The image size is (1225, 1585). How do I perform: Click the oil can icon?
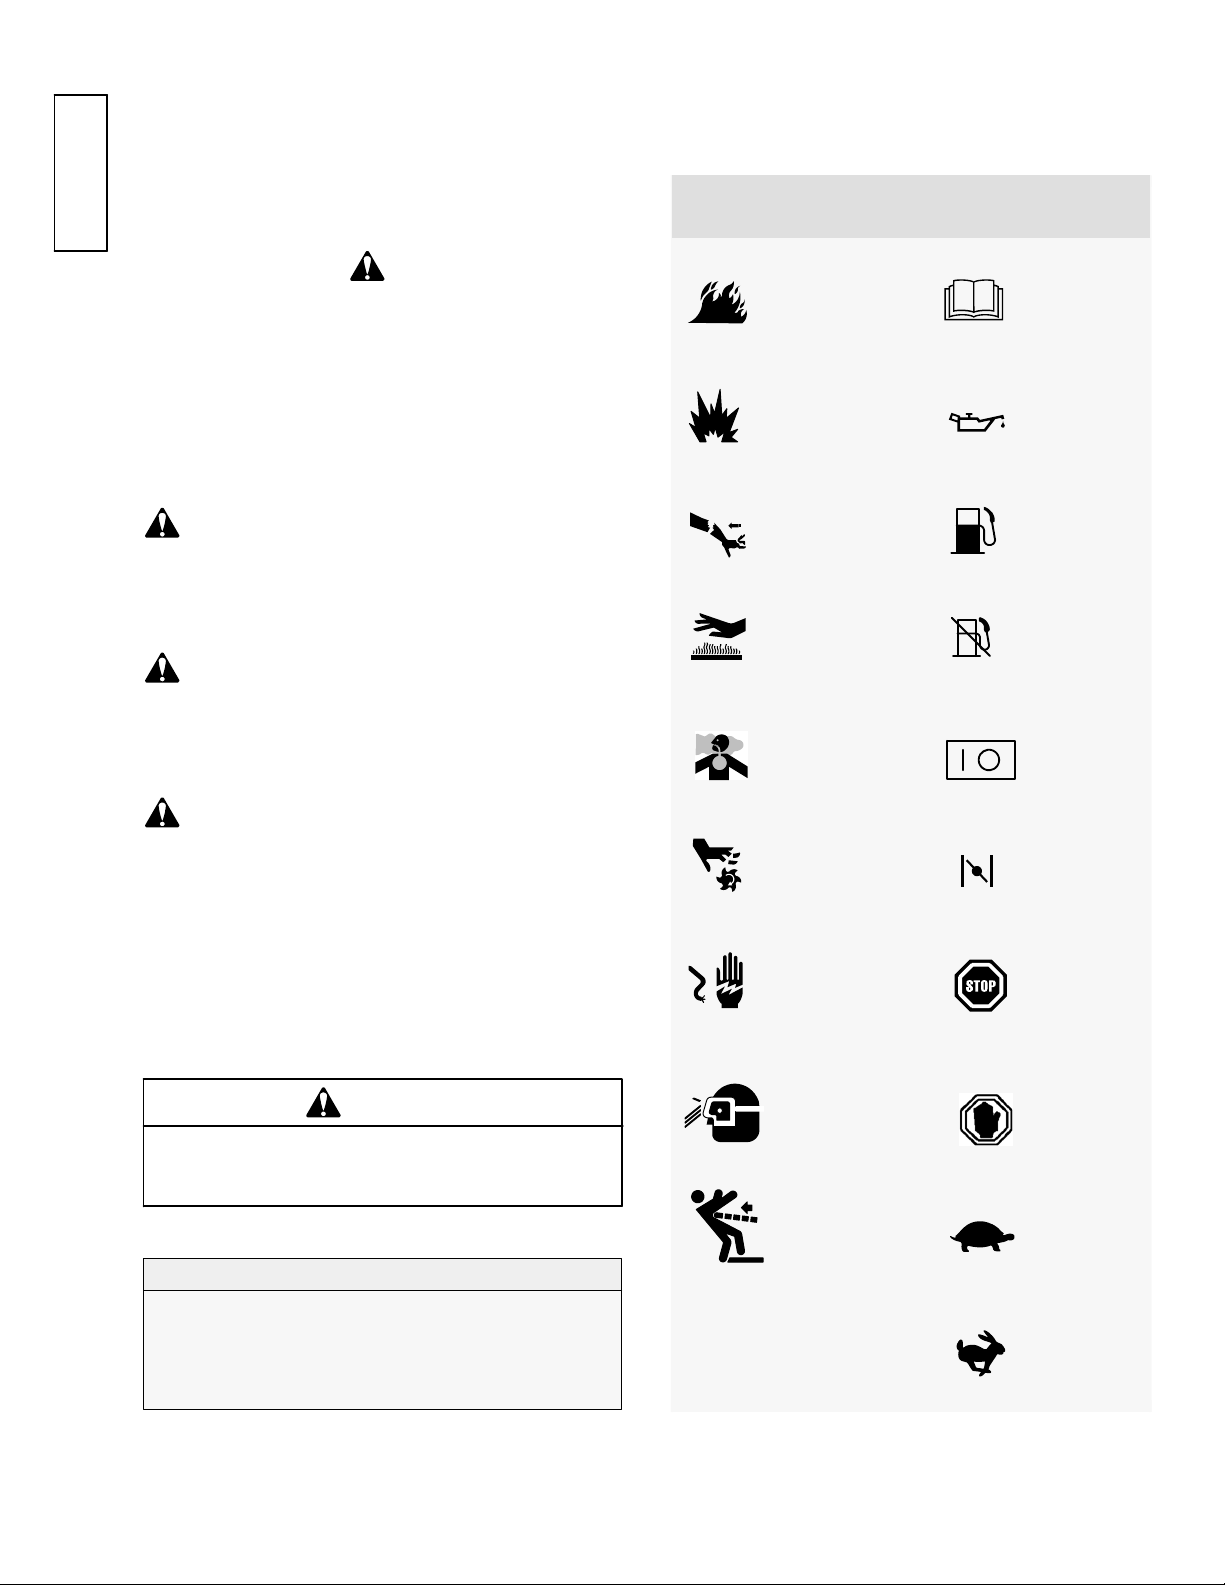point(976,420)
